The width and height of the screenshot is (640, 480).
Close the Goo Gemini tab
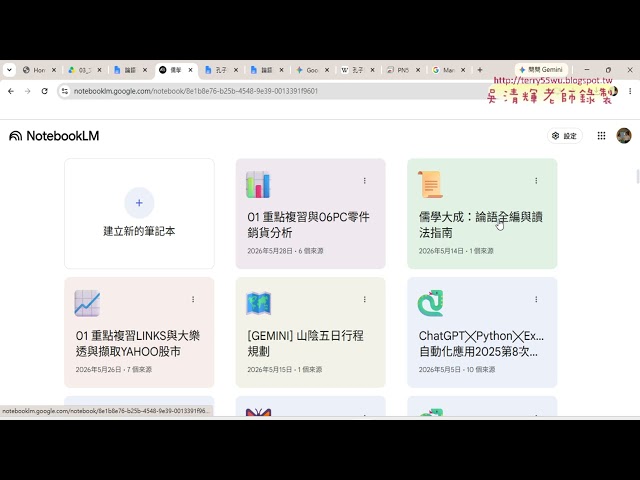(327, 70)
